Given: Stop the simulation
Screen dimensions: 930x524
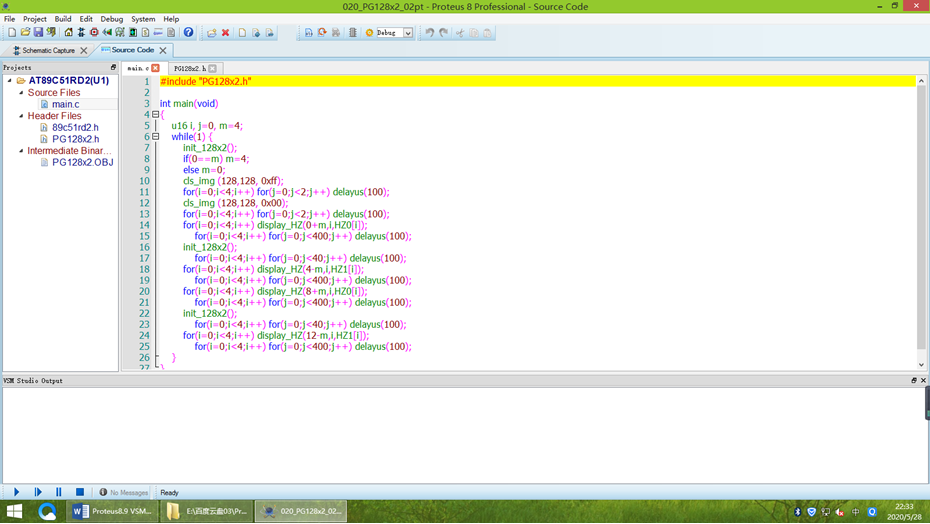Looking at the screenshot, I should (x=80, y=492).
